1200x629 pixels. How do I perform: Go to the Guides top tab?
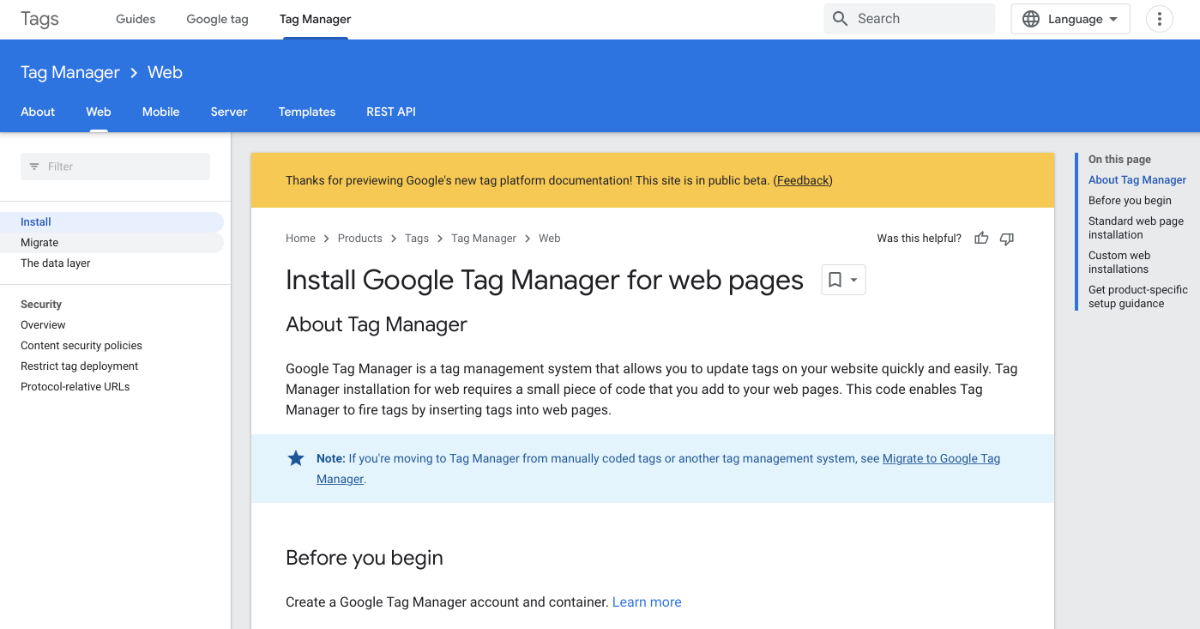pyautogui.click(x=136, y=19)
